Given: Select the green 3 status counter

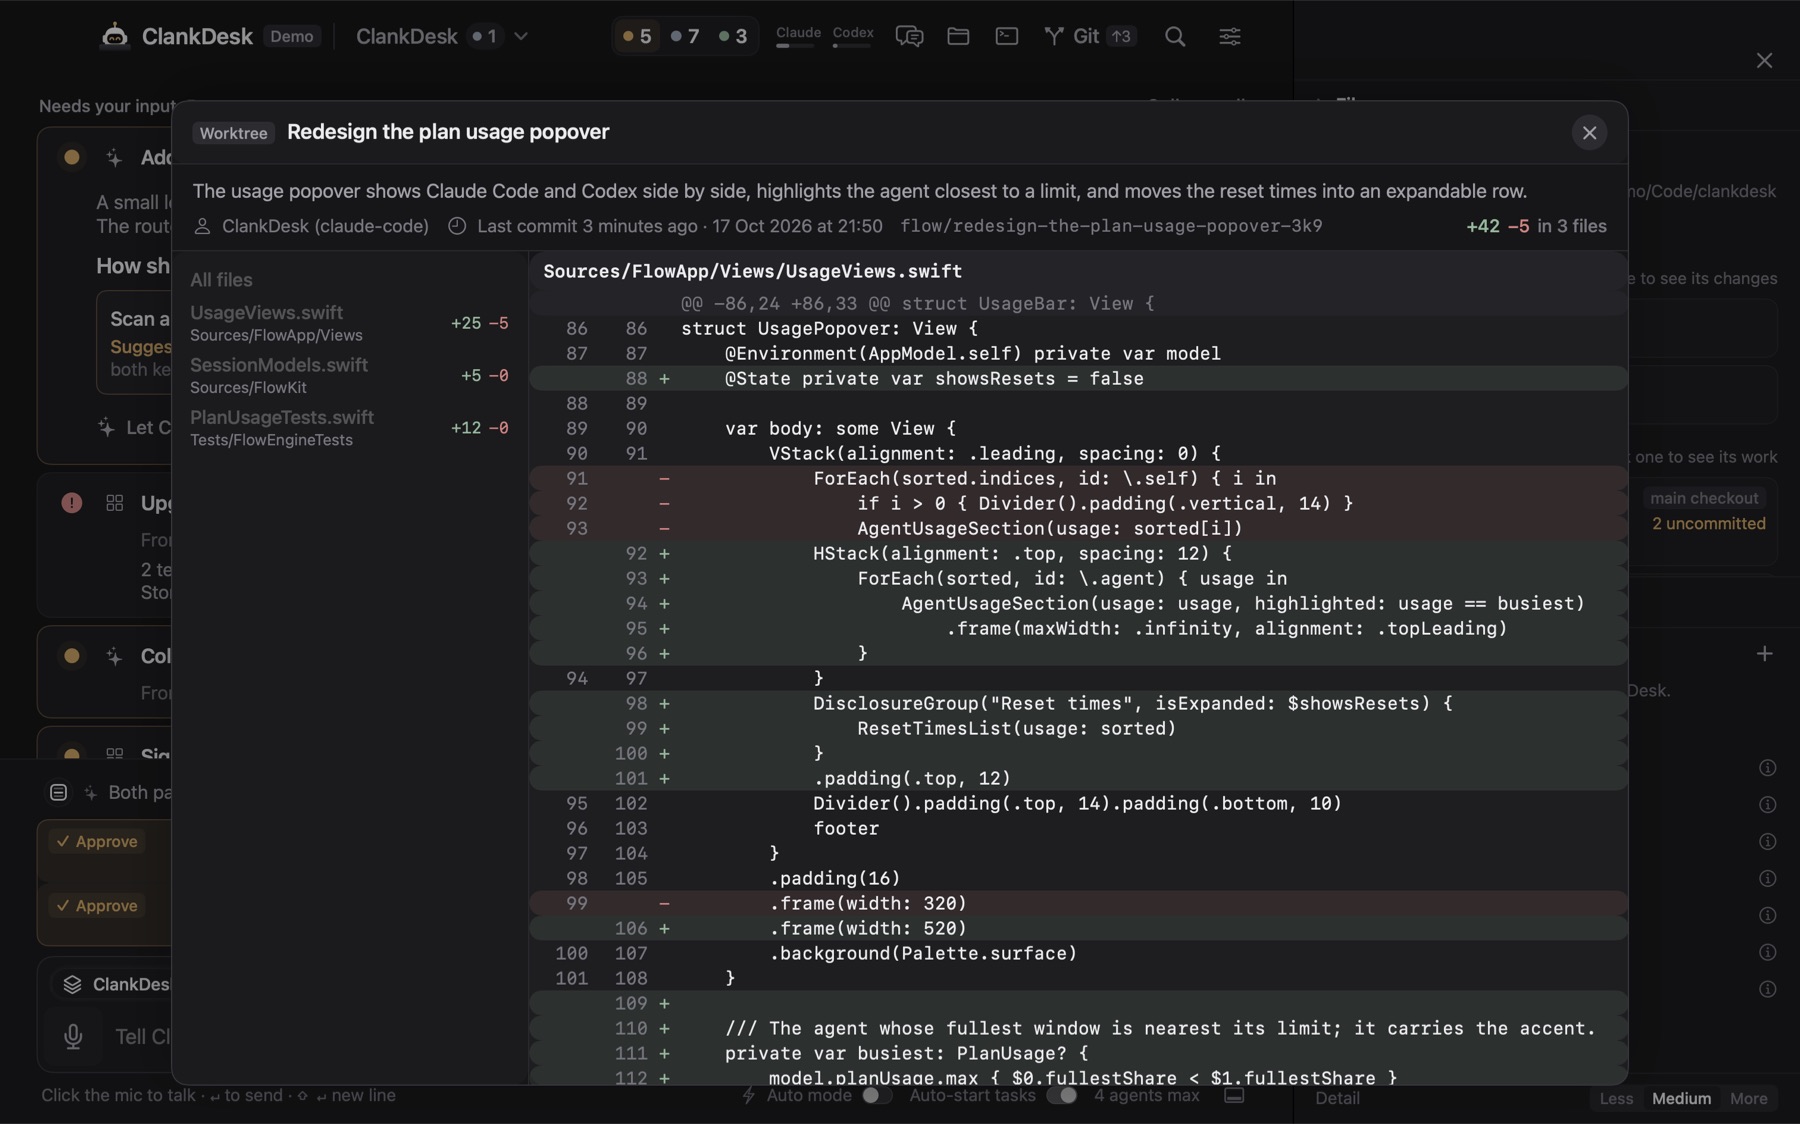Looking at the screenshot, I should pyautogui.click(x=733, y=36).
